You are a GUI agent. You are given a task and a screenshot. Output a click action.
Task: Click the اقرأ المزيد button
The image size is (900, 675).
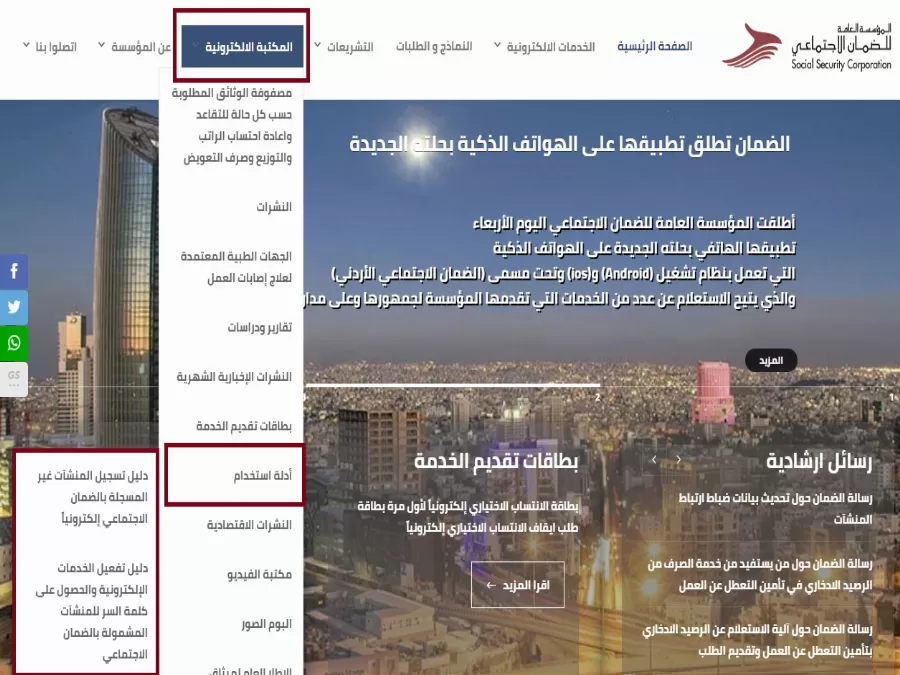[517, 585]
